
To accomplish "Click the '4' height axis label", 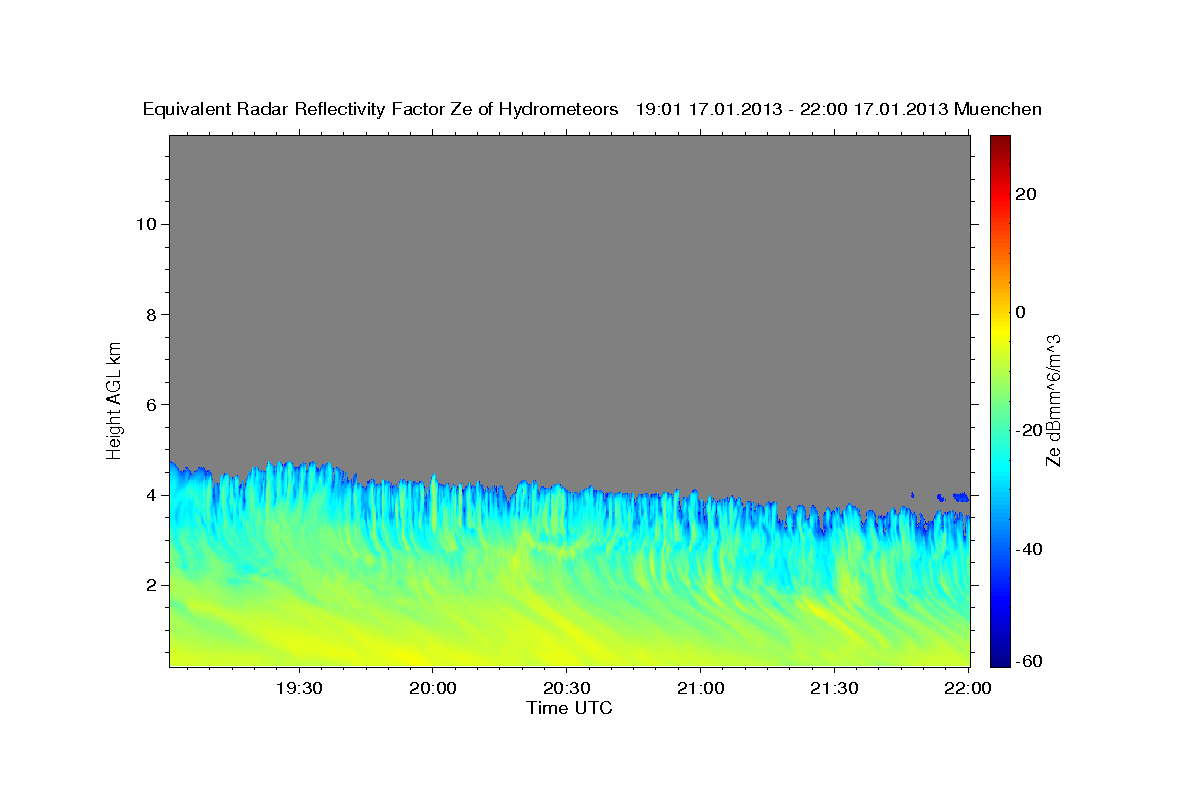I will (150, 495).
